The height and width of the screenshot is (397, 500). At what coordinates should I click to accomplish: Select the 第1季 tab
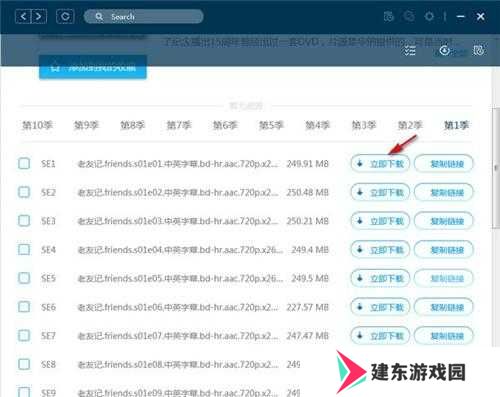[457, 125]
